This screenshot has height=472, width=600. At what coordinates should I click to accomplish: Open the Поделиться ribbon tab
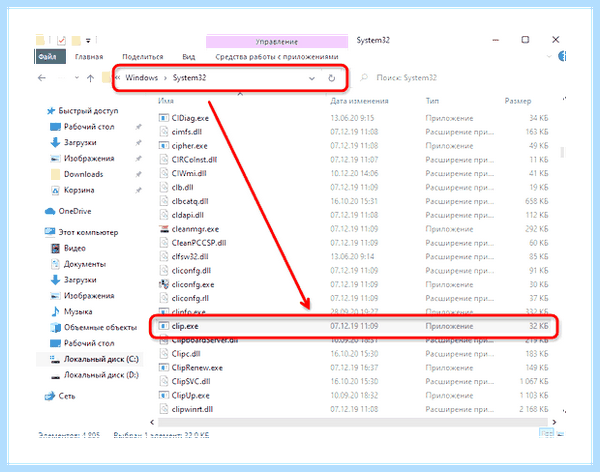(143, 57)
